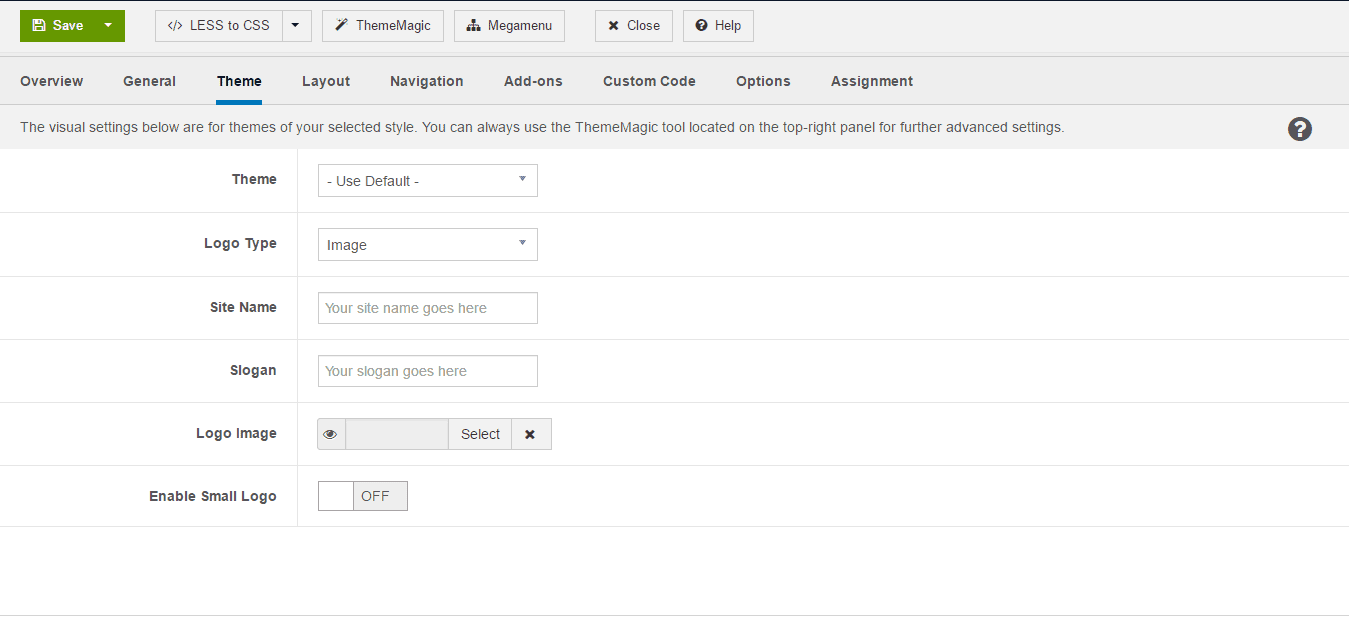The height and width of the screenshot is (617, 1349).
Task: Click the green Save button
Action: [58, 26]
